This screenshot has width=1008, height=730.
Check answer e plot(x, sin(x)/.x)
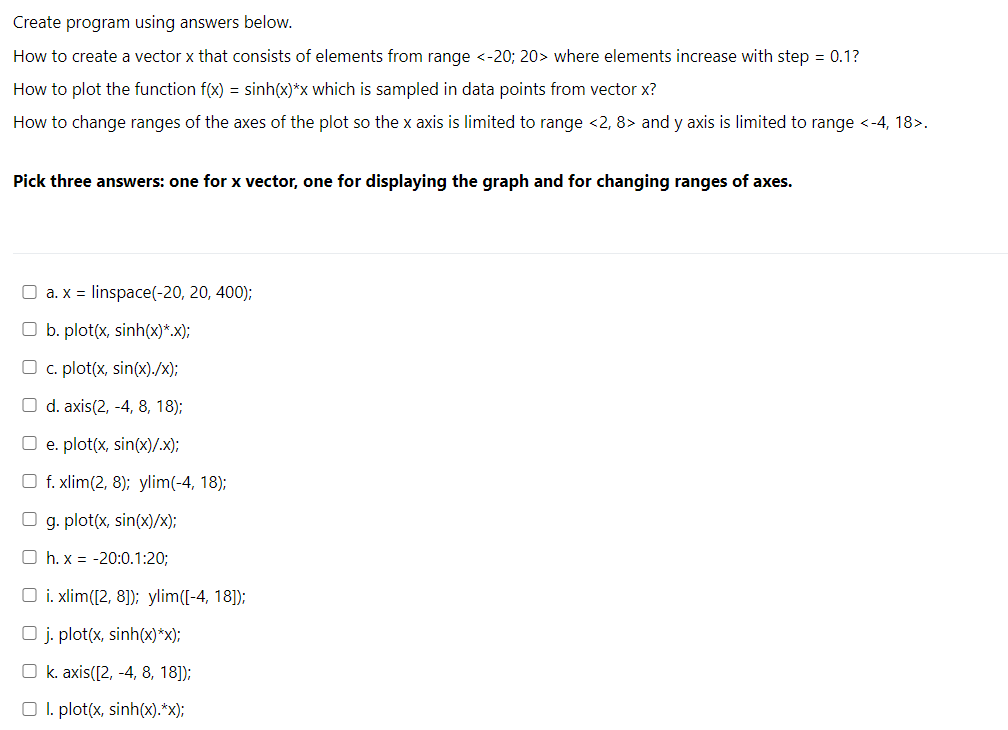click(29, 442)
